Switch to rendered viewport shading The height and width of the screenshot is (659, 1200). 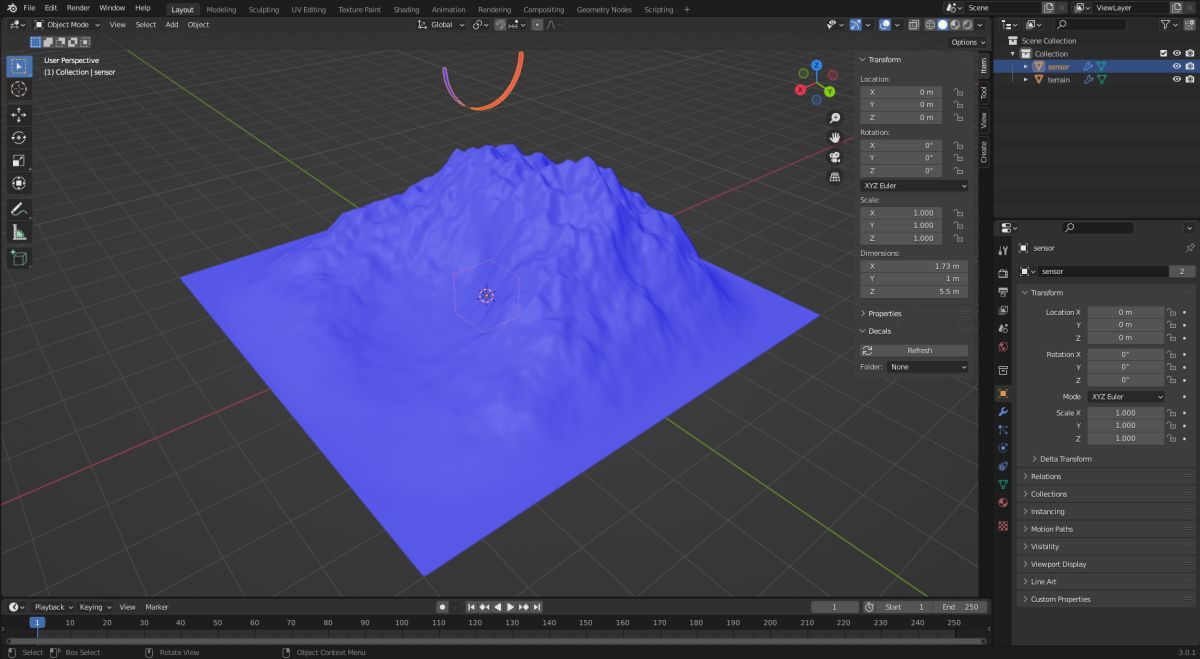point(965,24)
